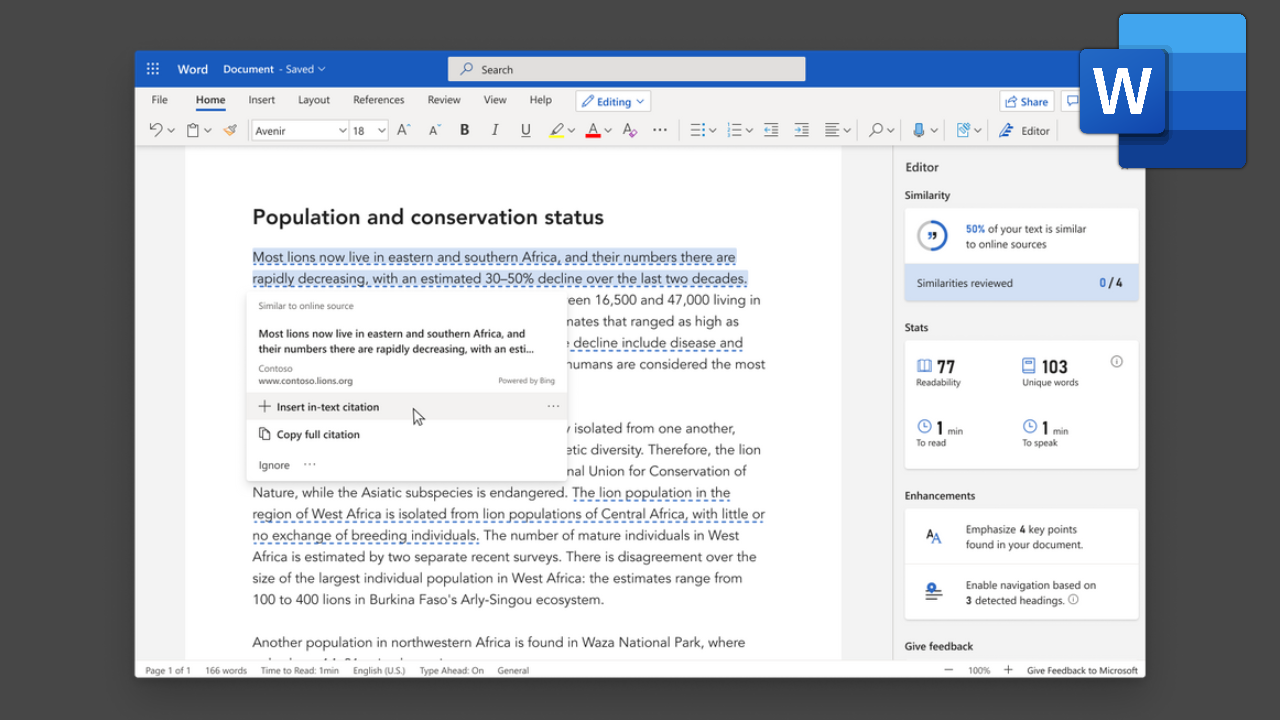The width and height of the screenshot is (1280, 720).
Task: Switch to the References tab
Action: tap(379, 100)
